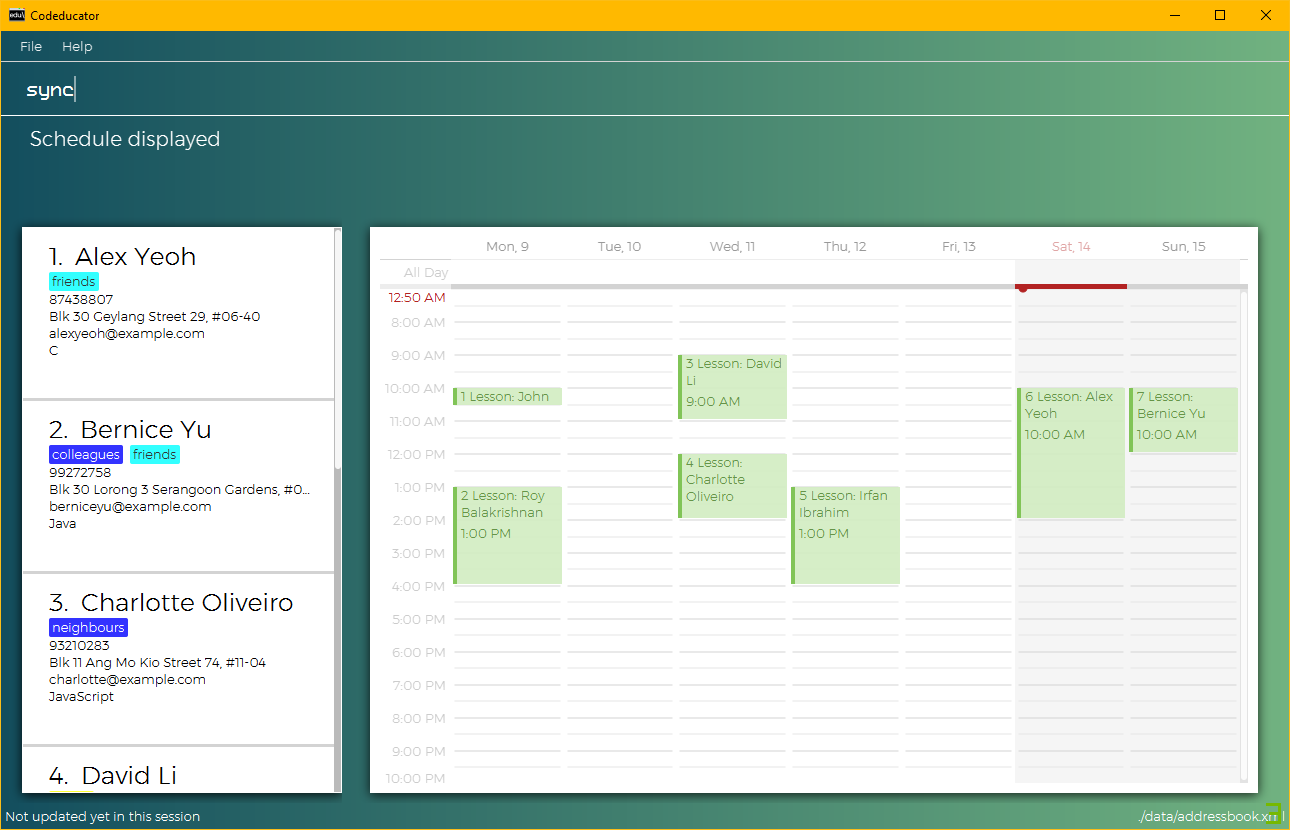This screenshot has width=1290, height=830.
Task: Select the Bernice Yu contact card
Action: (178, 486)
